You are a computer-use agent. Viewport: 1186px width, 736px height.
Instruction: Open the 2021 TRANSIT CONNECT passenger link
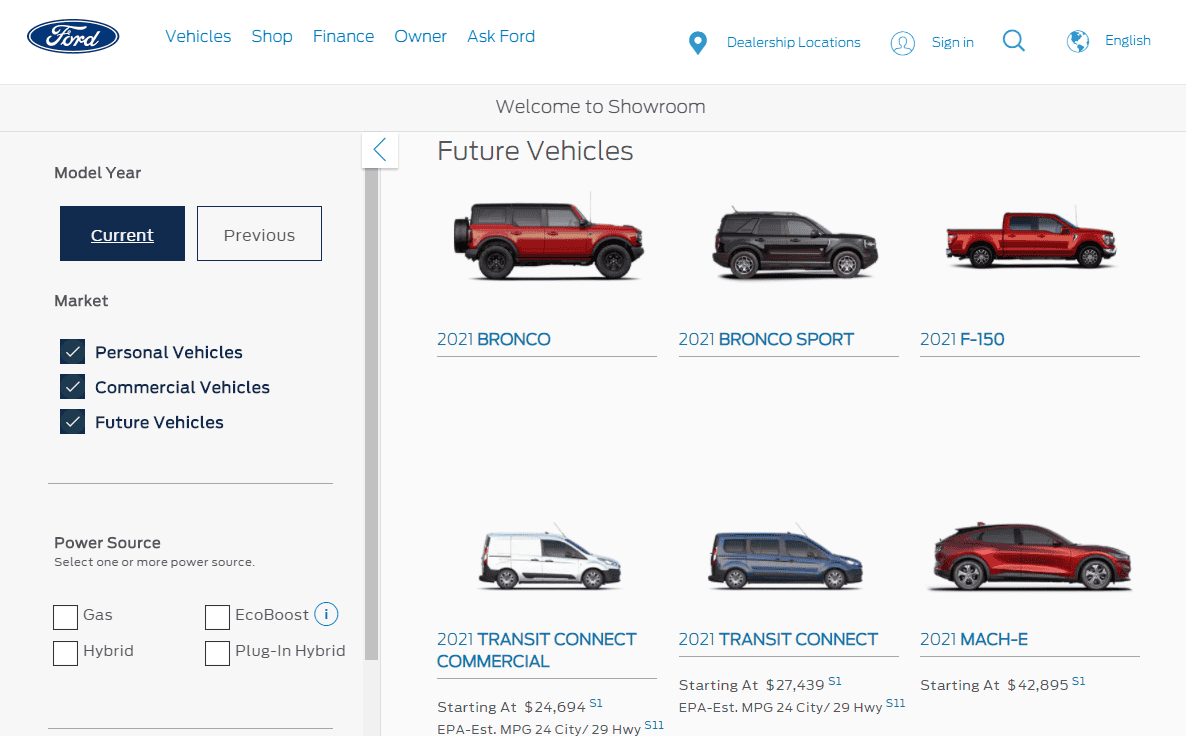pyautogui.click(x=778, y=639)
